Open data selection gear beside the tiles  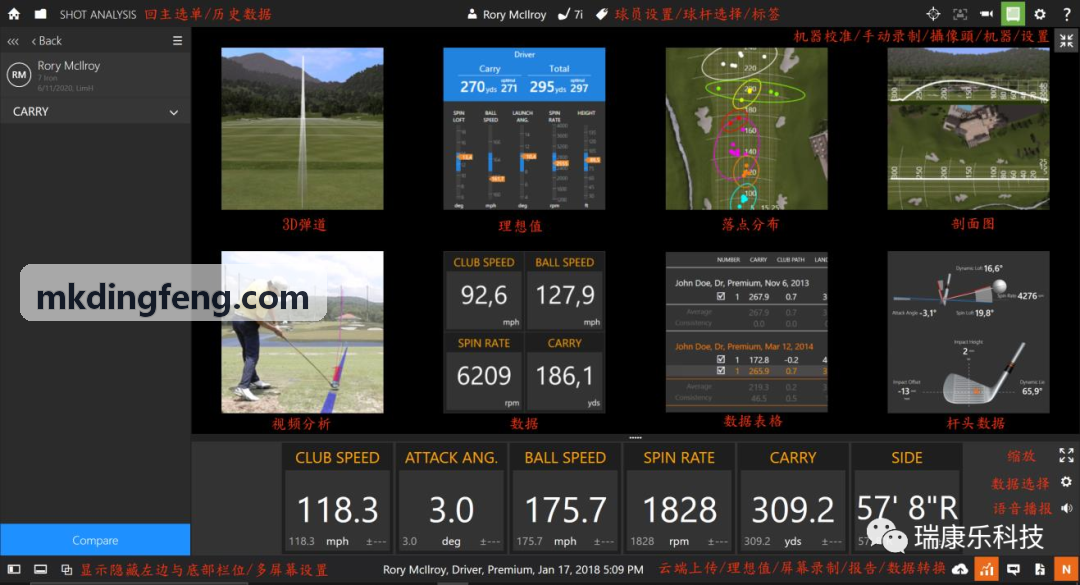(x=1066, y=482)
